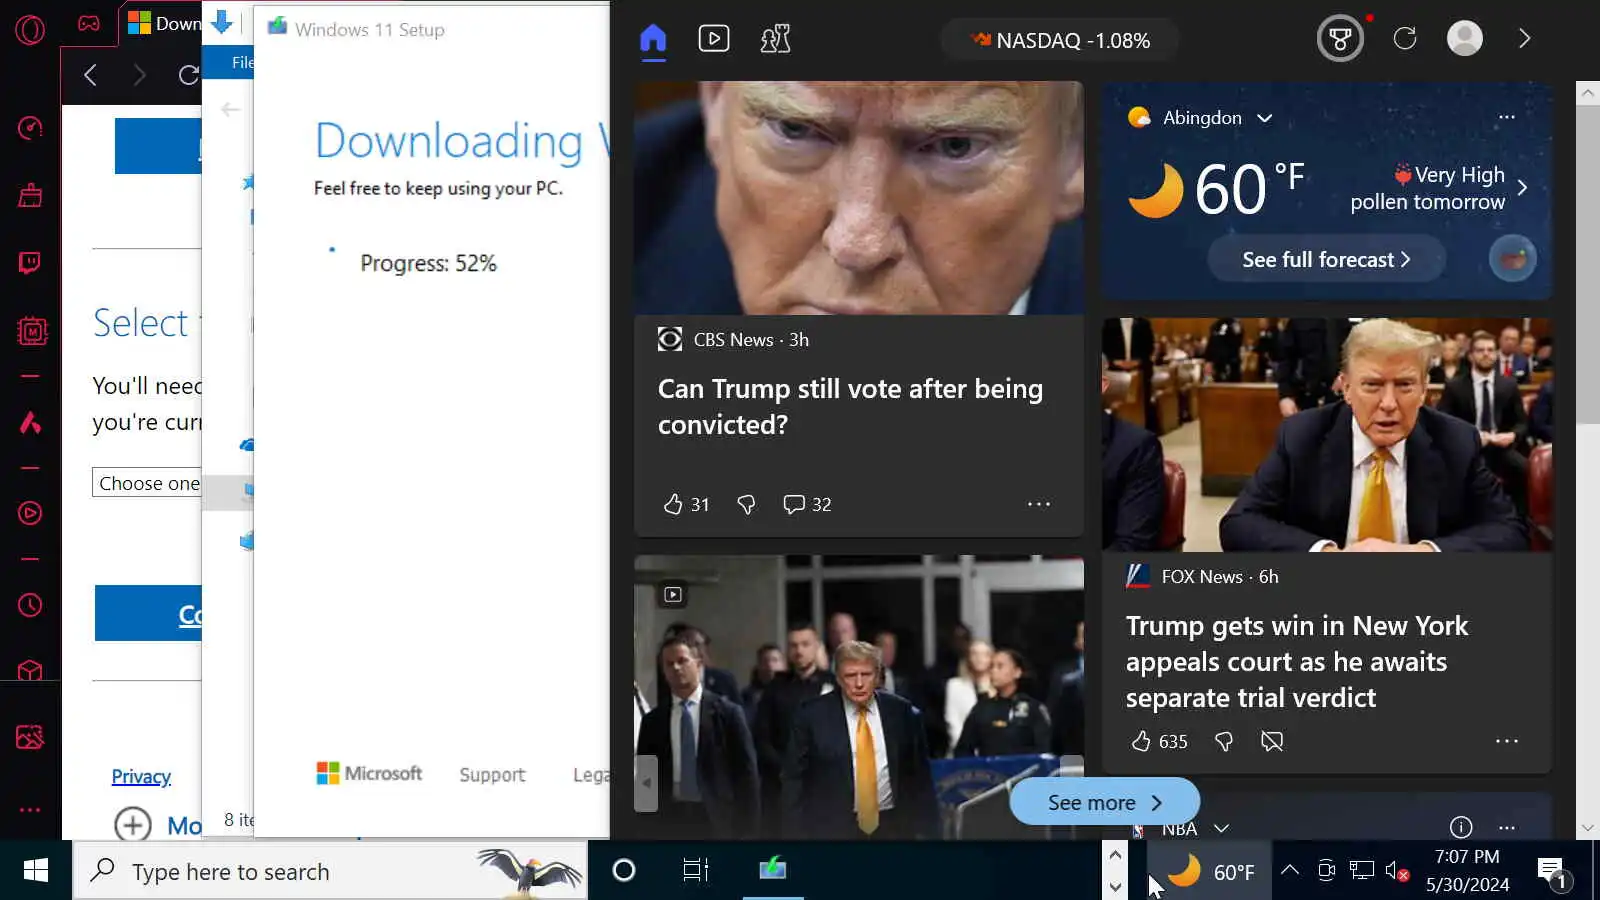Open History clock in Opera sidebar
Image resolution: width=1600 pixels, height=900 pixels.
(30, 605)
